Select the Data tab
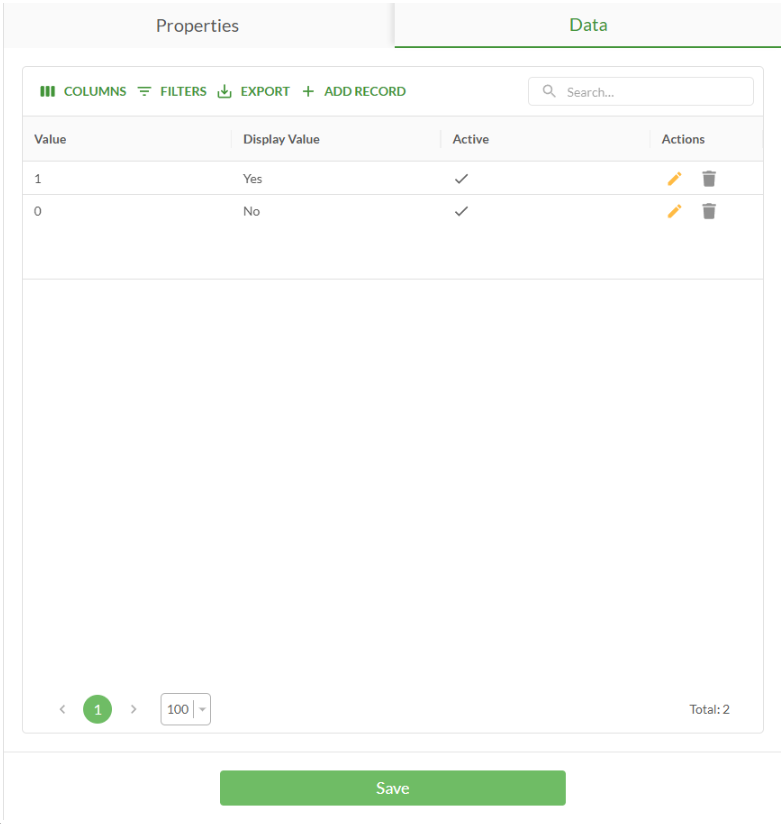Screen dimensions: 782x824 point(588,25)
